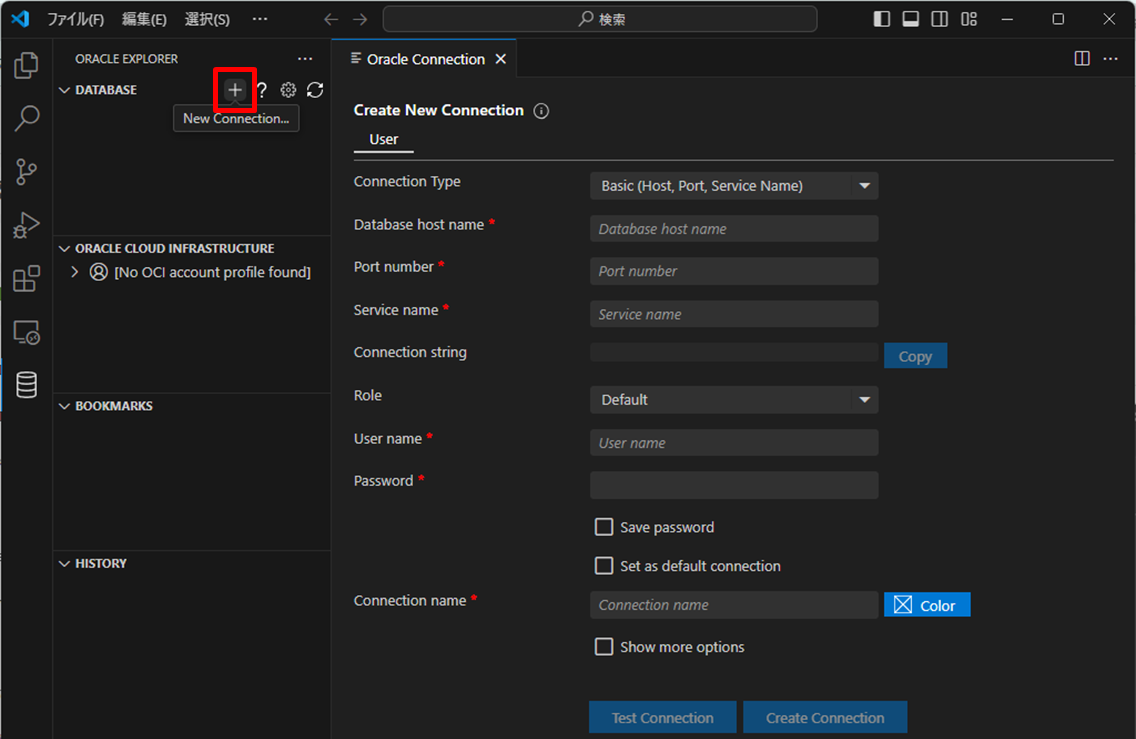Open Database settings gear icon

(x=288, y=90)
